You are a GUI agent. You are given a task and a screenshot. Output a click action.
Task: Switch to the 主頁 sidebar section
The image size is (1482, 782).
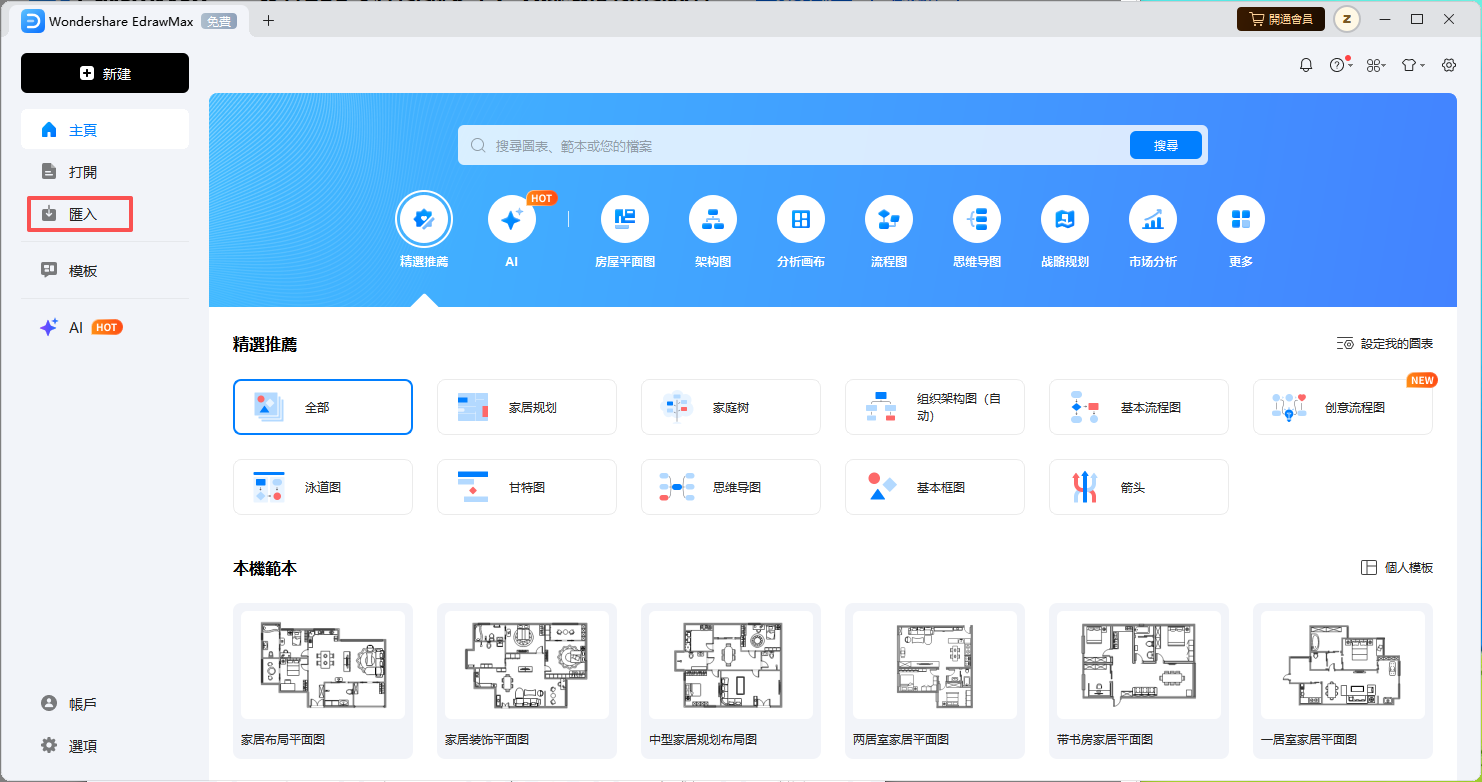click(104, 128)
